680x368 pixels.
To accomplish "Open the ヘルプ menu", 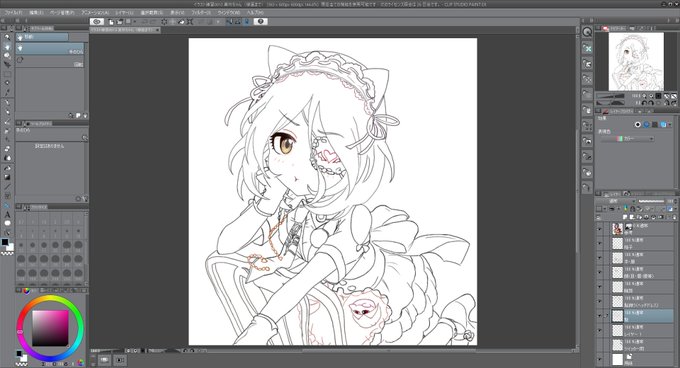I will (255, 13).
